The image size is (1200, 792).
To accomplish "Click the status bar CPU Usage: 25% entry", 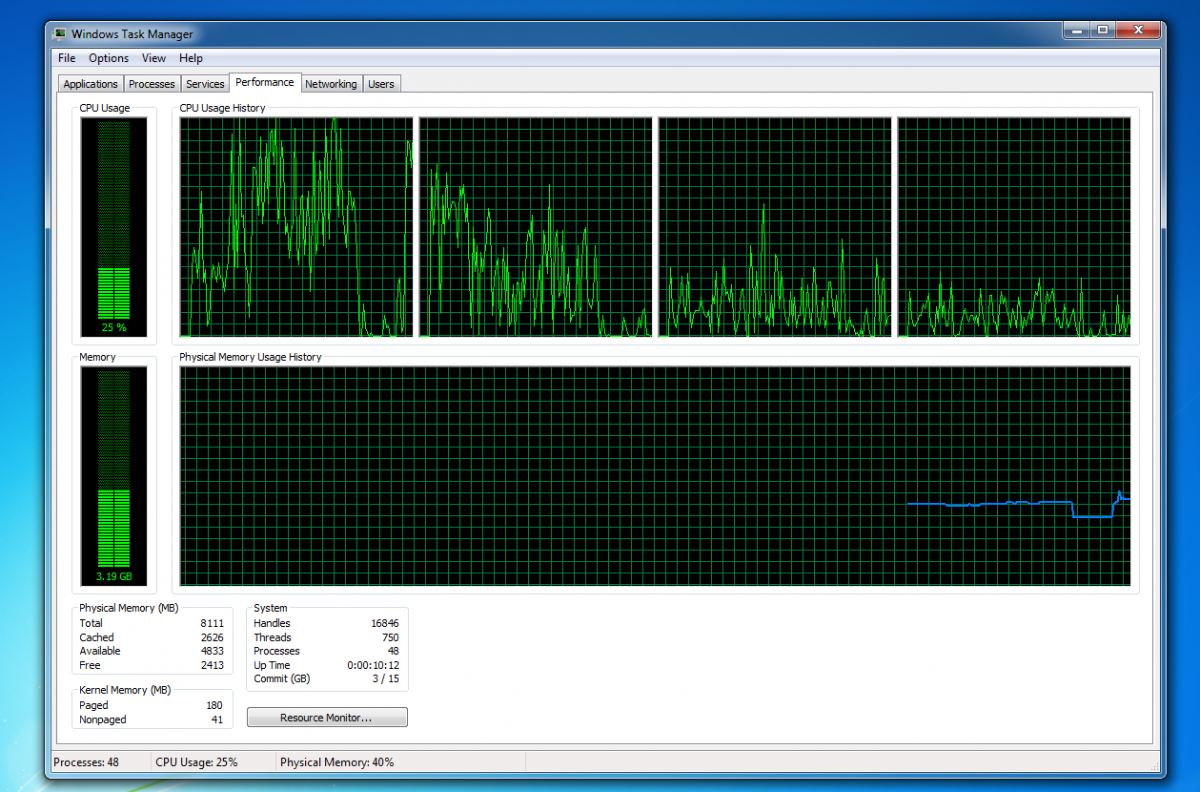I will tap(197, 762).
